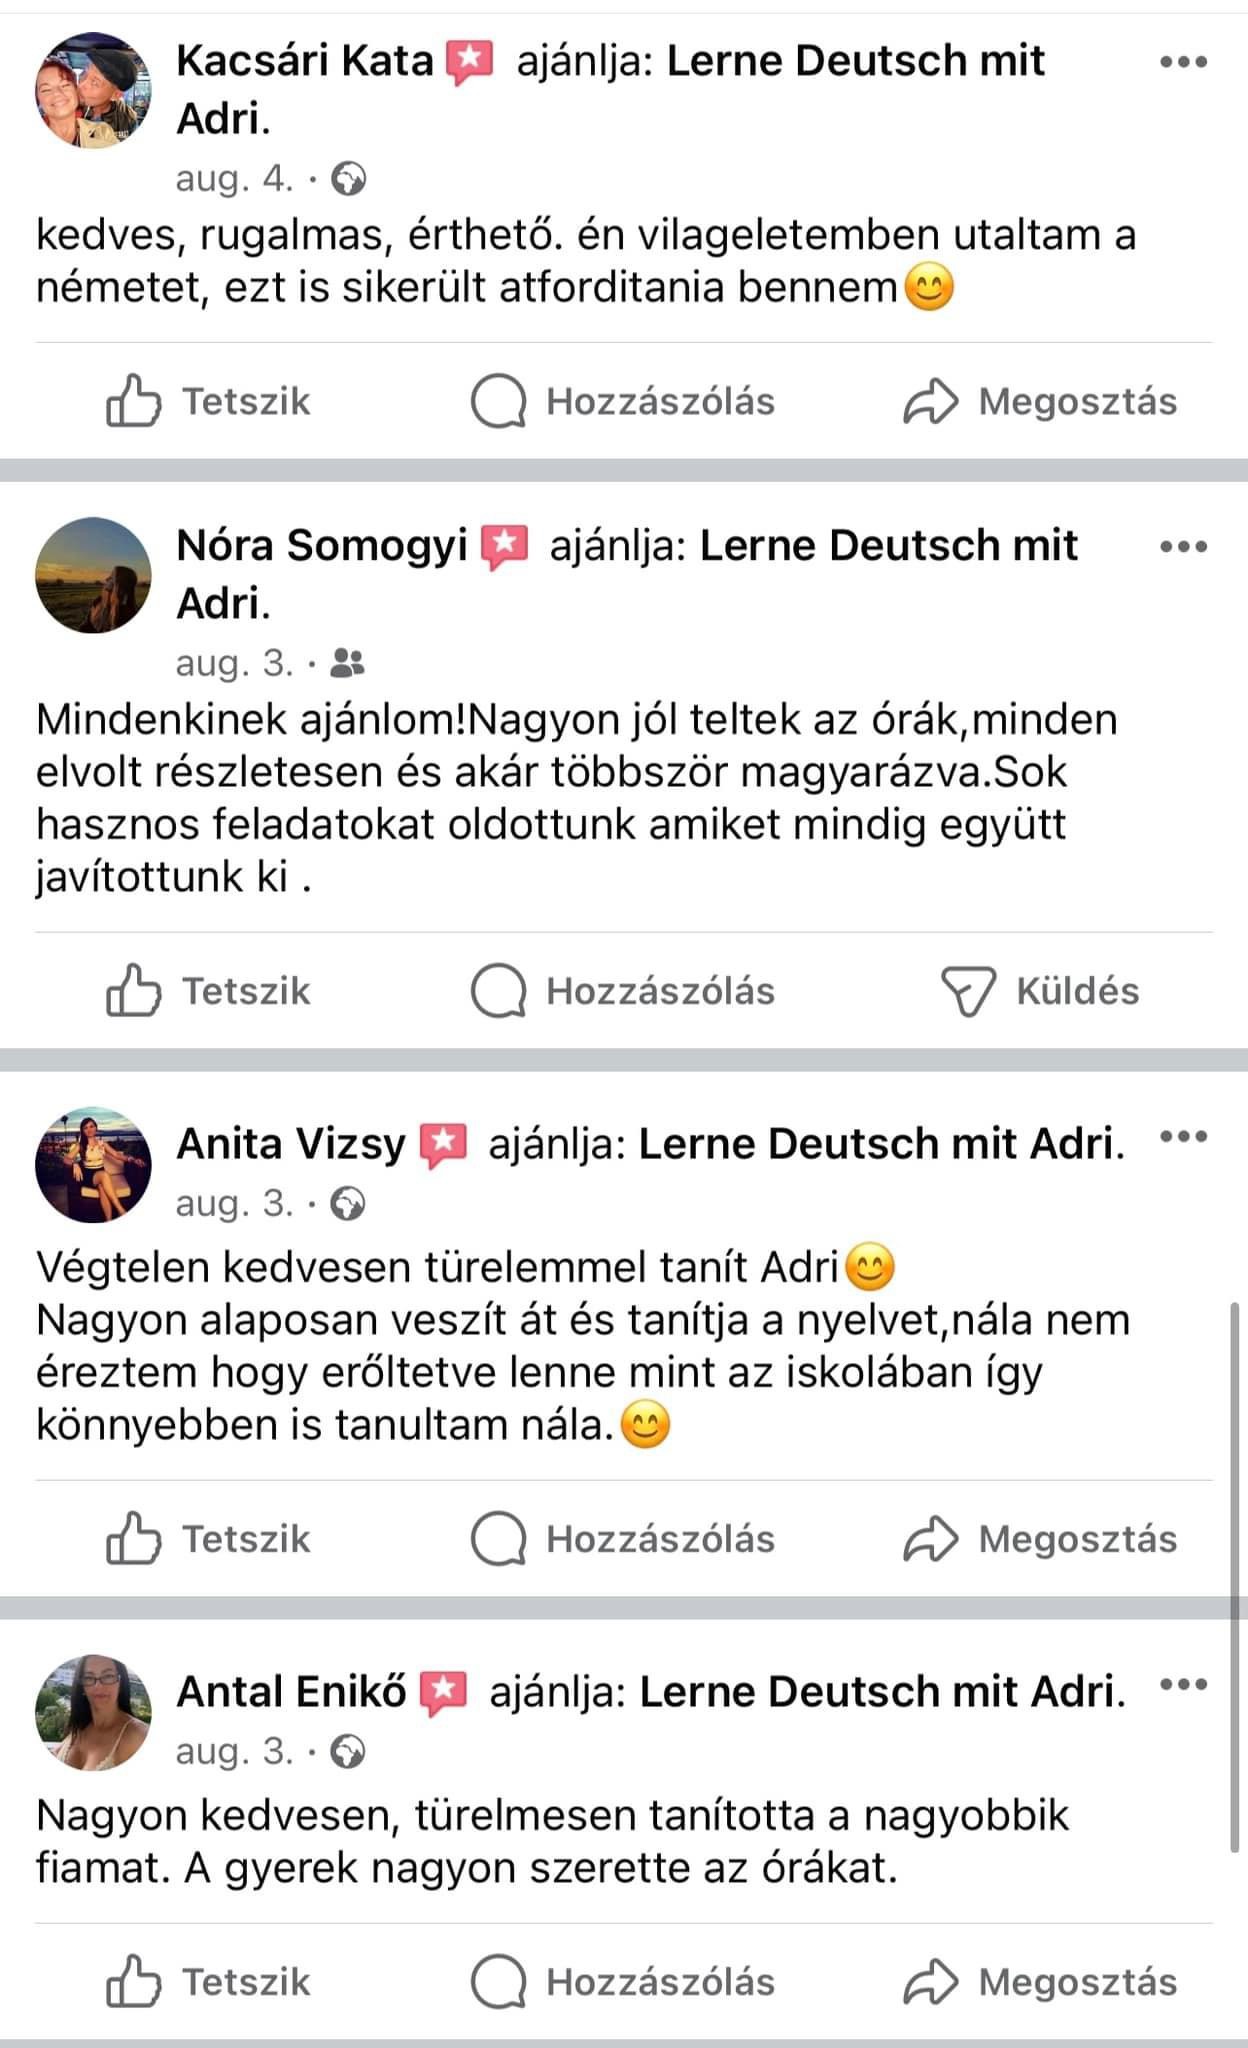
Task: Send Nóra Somogyi's post with Küldés
Action: coord(1040,991)
